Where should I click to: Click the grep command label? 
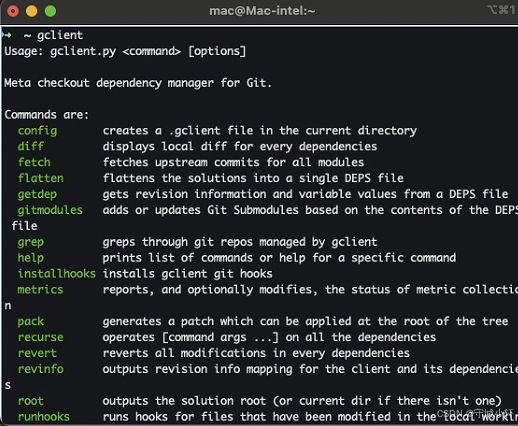coord(31,242)
